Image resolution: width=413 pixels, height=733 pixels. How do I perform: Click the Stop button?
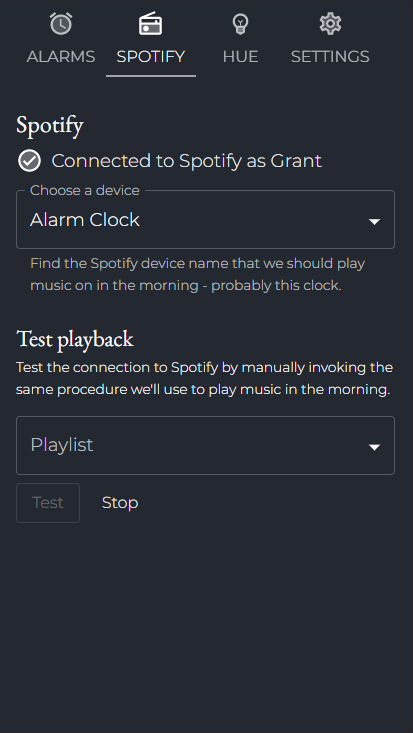click(x=120, y=503)
